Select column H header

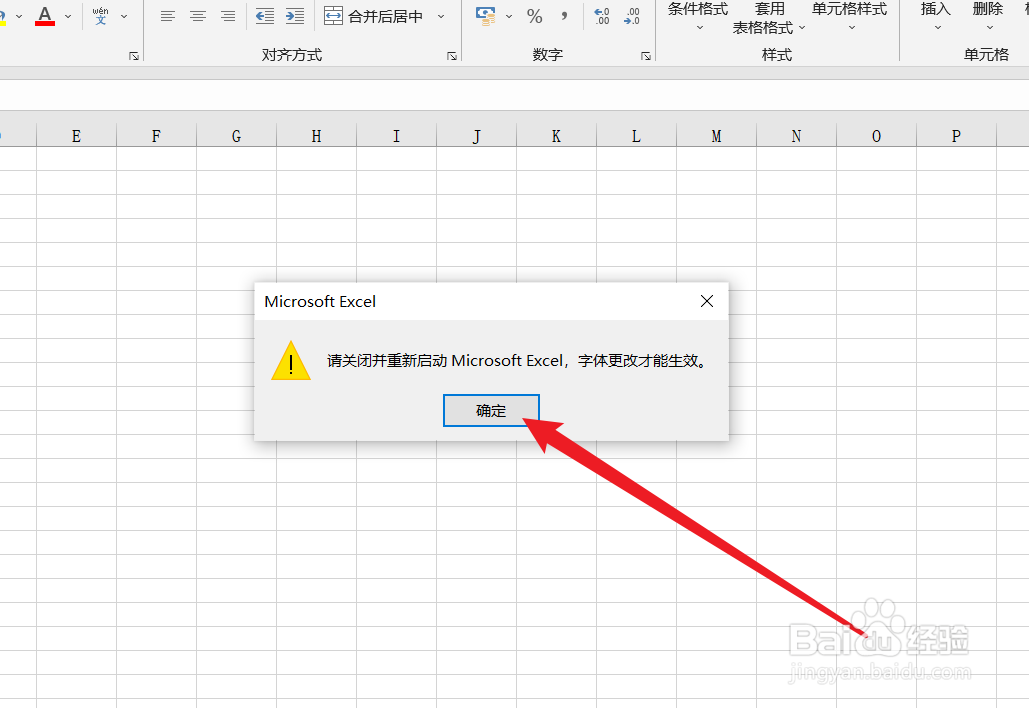click(x=316, y=136)
